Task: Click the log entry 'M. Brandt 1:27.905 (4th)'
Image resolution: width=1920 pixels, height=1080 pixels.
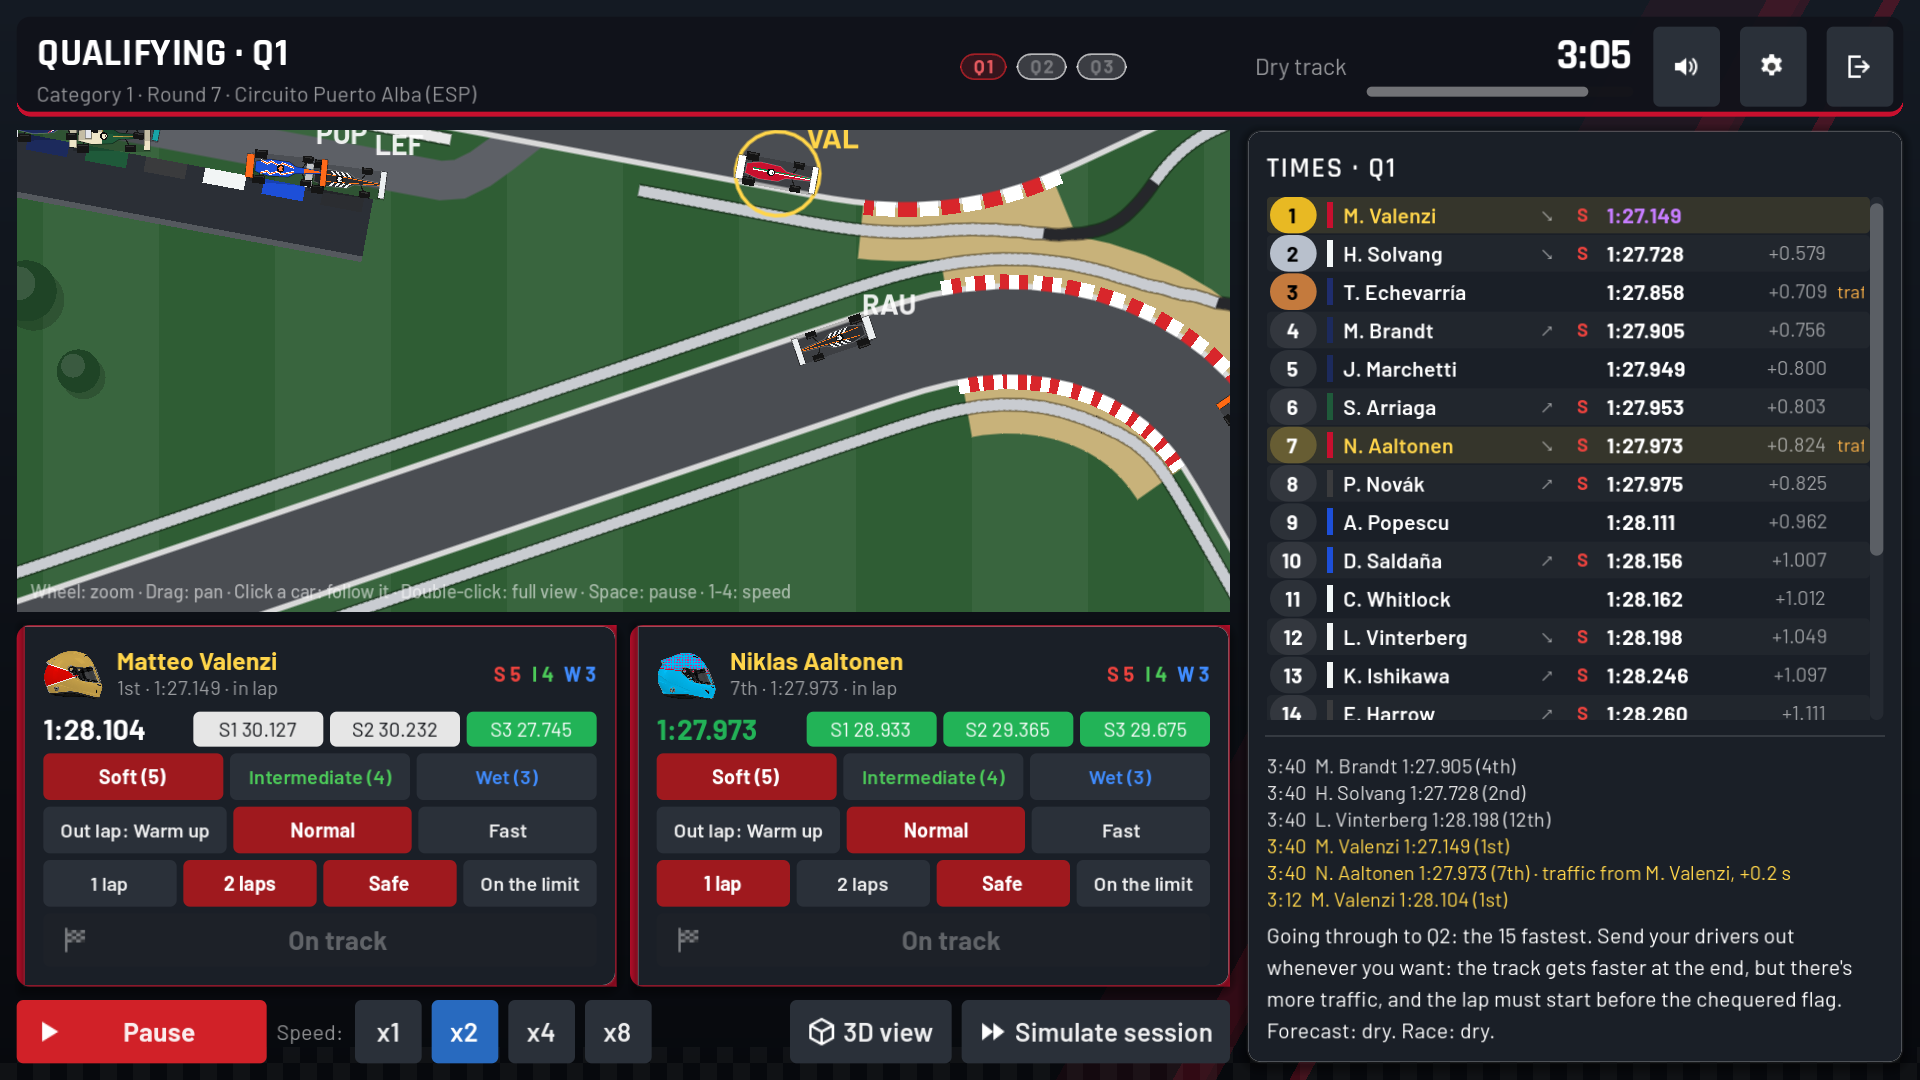Action: coord(1415,767)
